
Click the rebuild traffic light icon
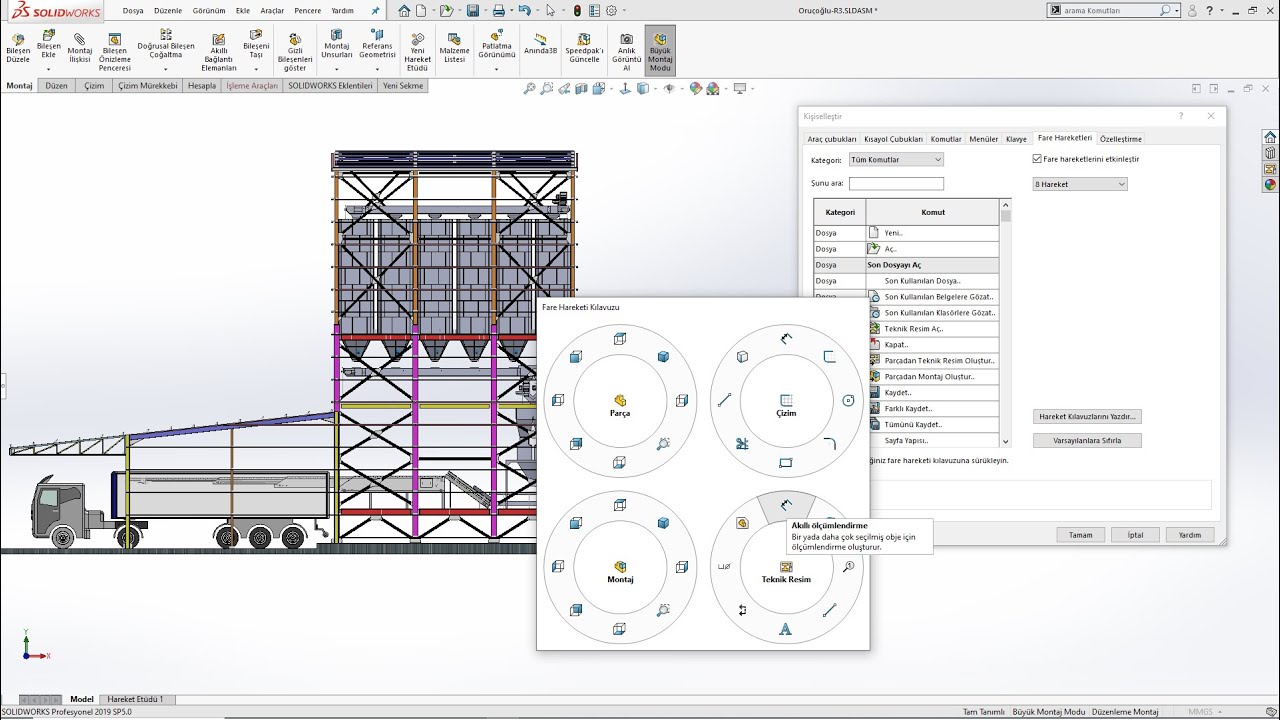577,10
